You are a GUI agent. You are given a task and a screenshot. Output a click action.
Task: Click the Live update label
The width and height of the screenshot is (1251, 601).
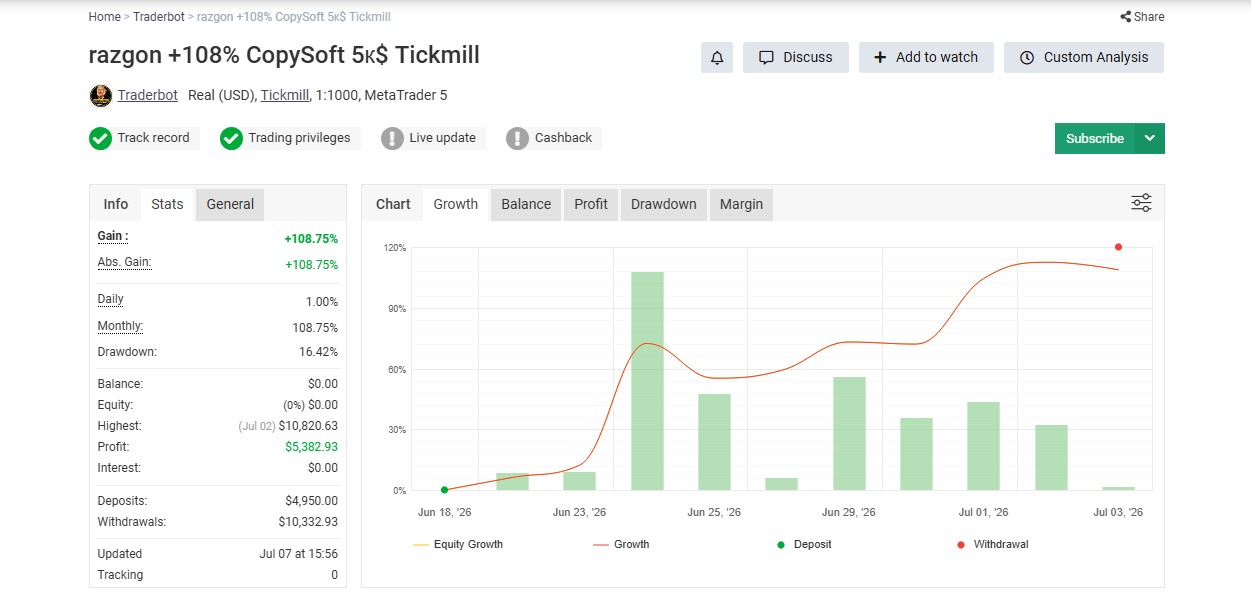pos(442,138)
